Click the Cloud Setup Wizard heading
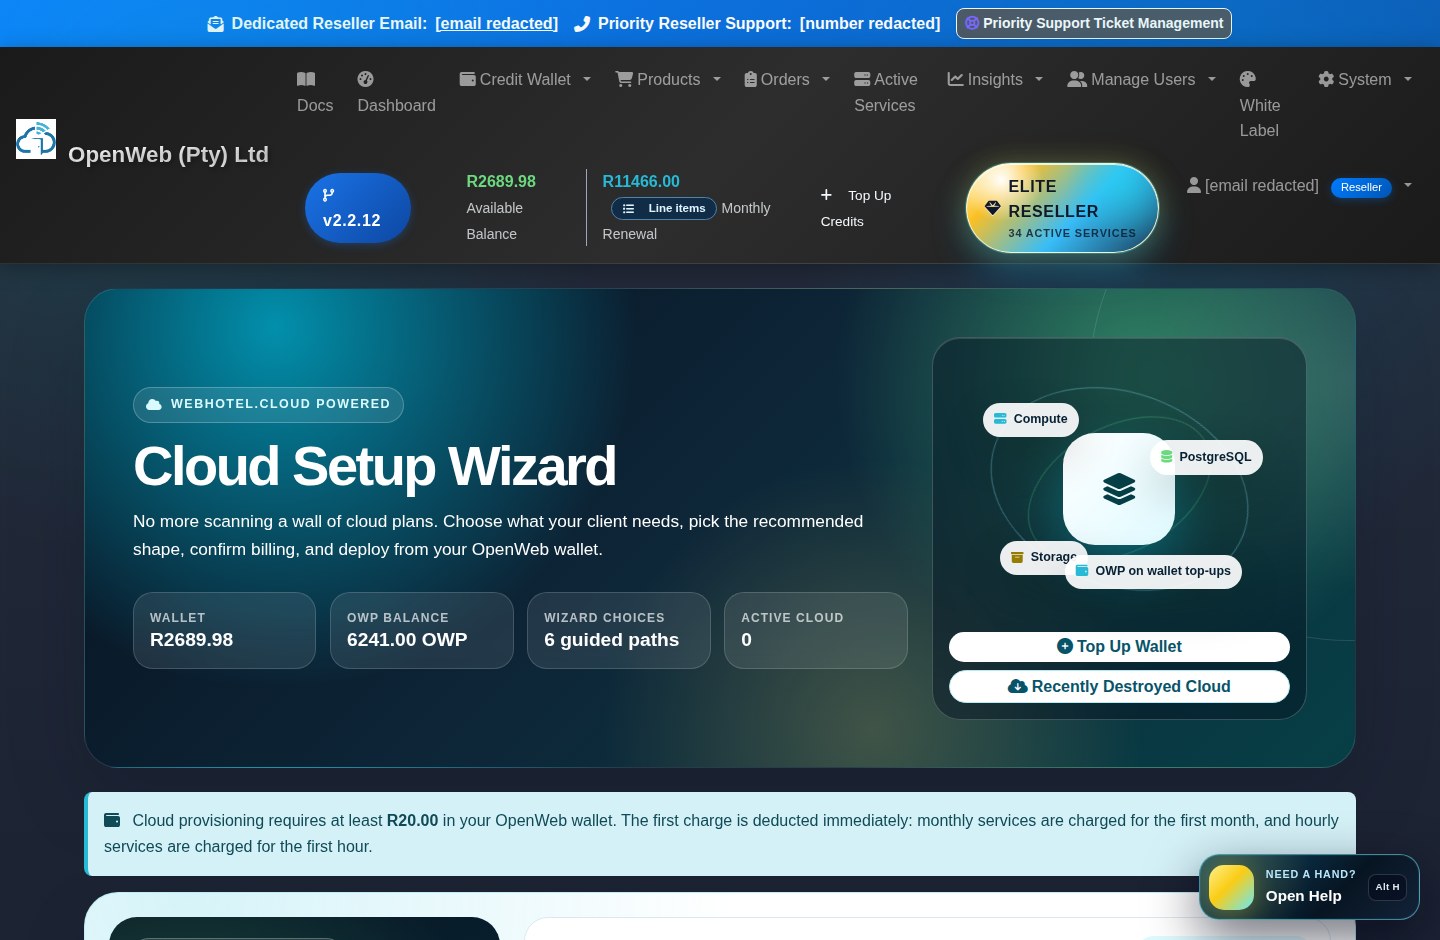1440x940 pixels. coord(375,467)
